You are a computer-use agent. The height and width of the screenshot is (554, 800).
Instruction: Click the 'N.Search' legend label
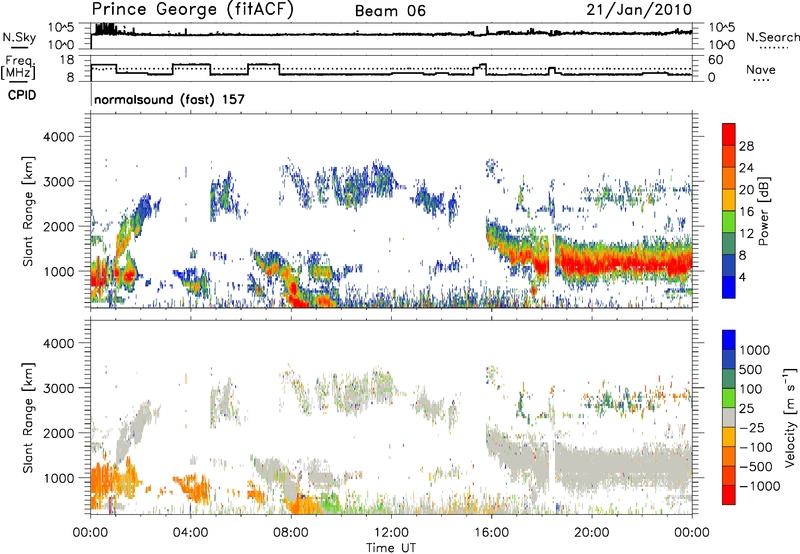pyautogui.click(x=772, y=37)
